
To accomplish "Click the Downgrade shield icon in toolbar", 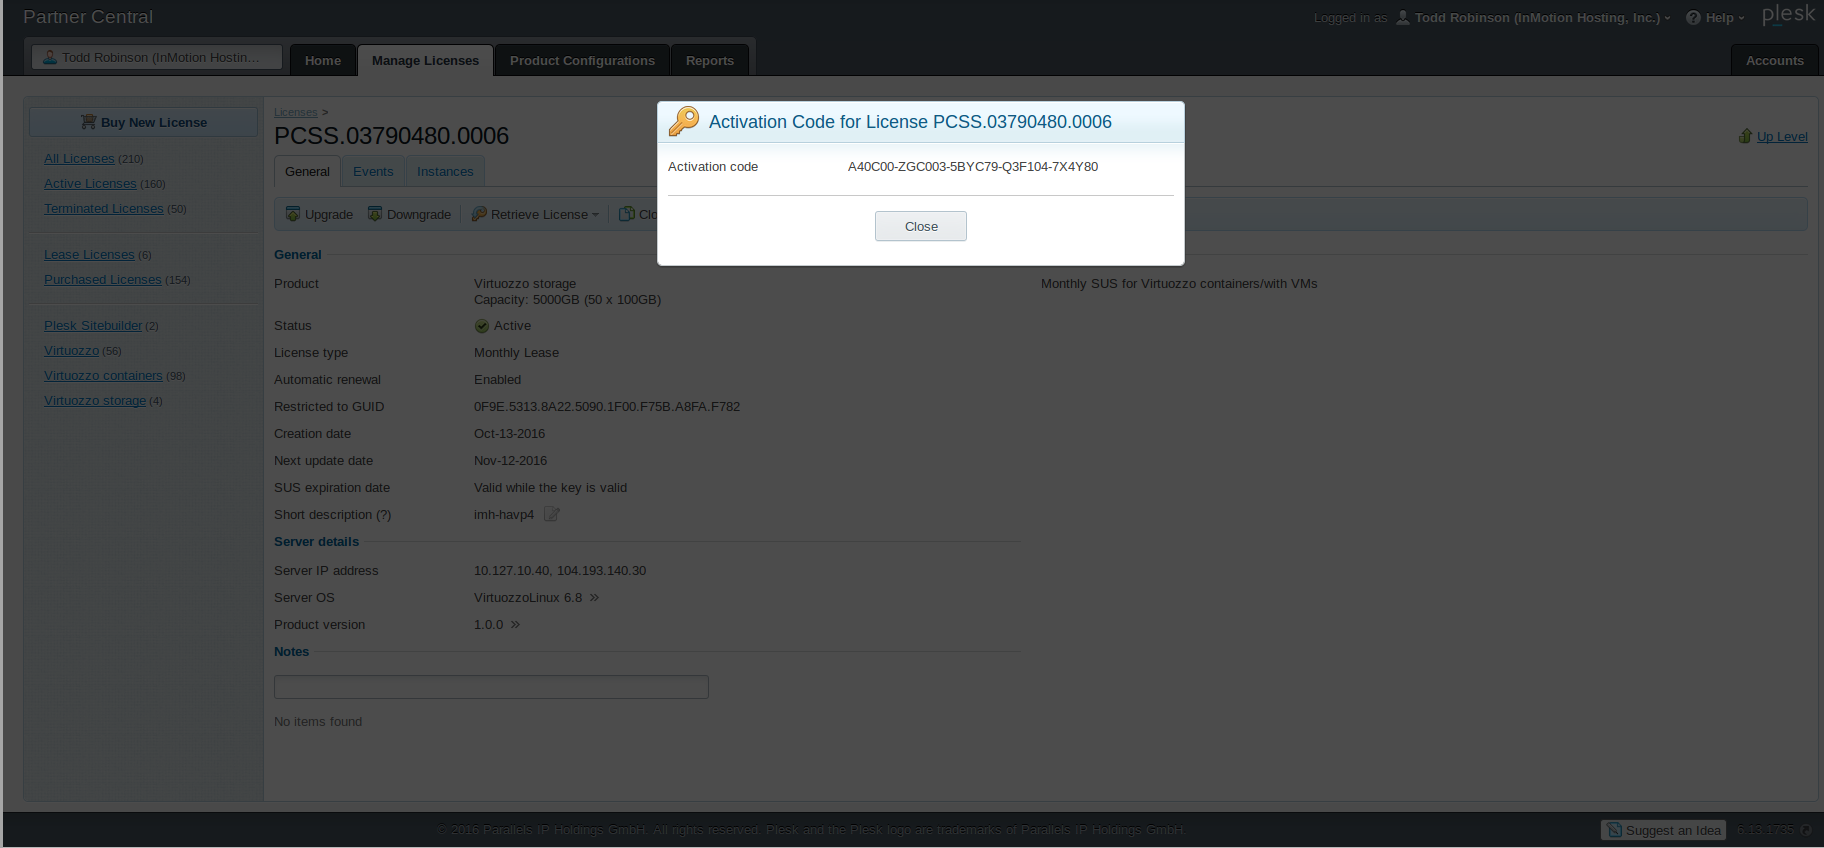I will [x=375, y=214].
